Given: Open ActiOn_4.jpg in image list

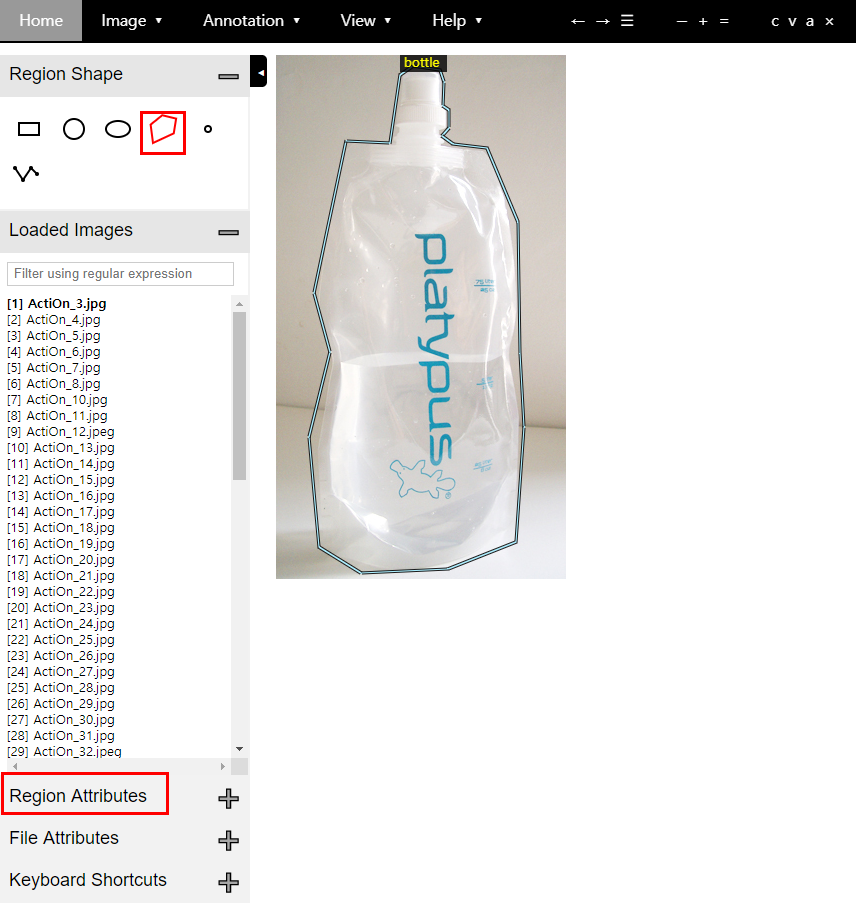Looking at the screenshot, I should coord(54,320).
